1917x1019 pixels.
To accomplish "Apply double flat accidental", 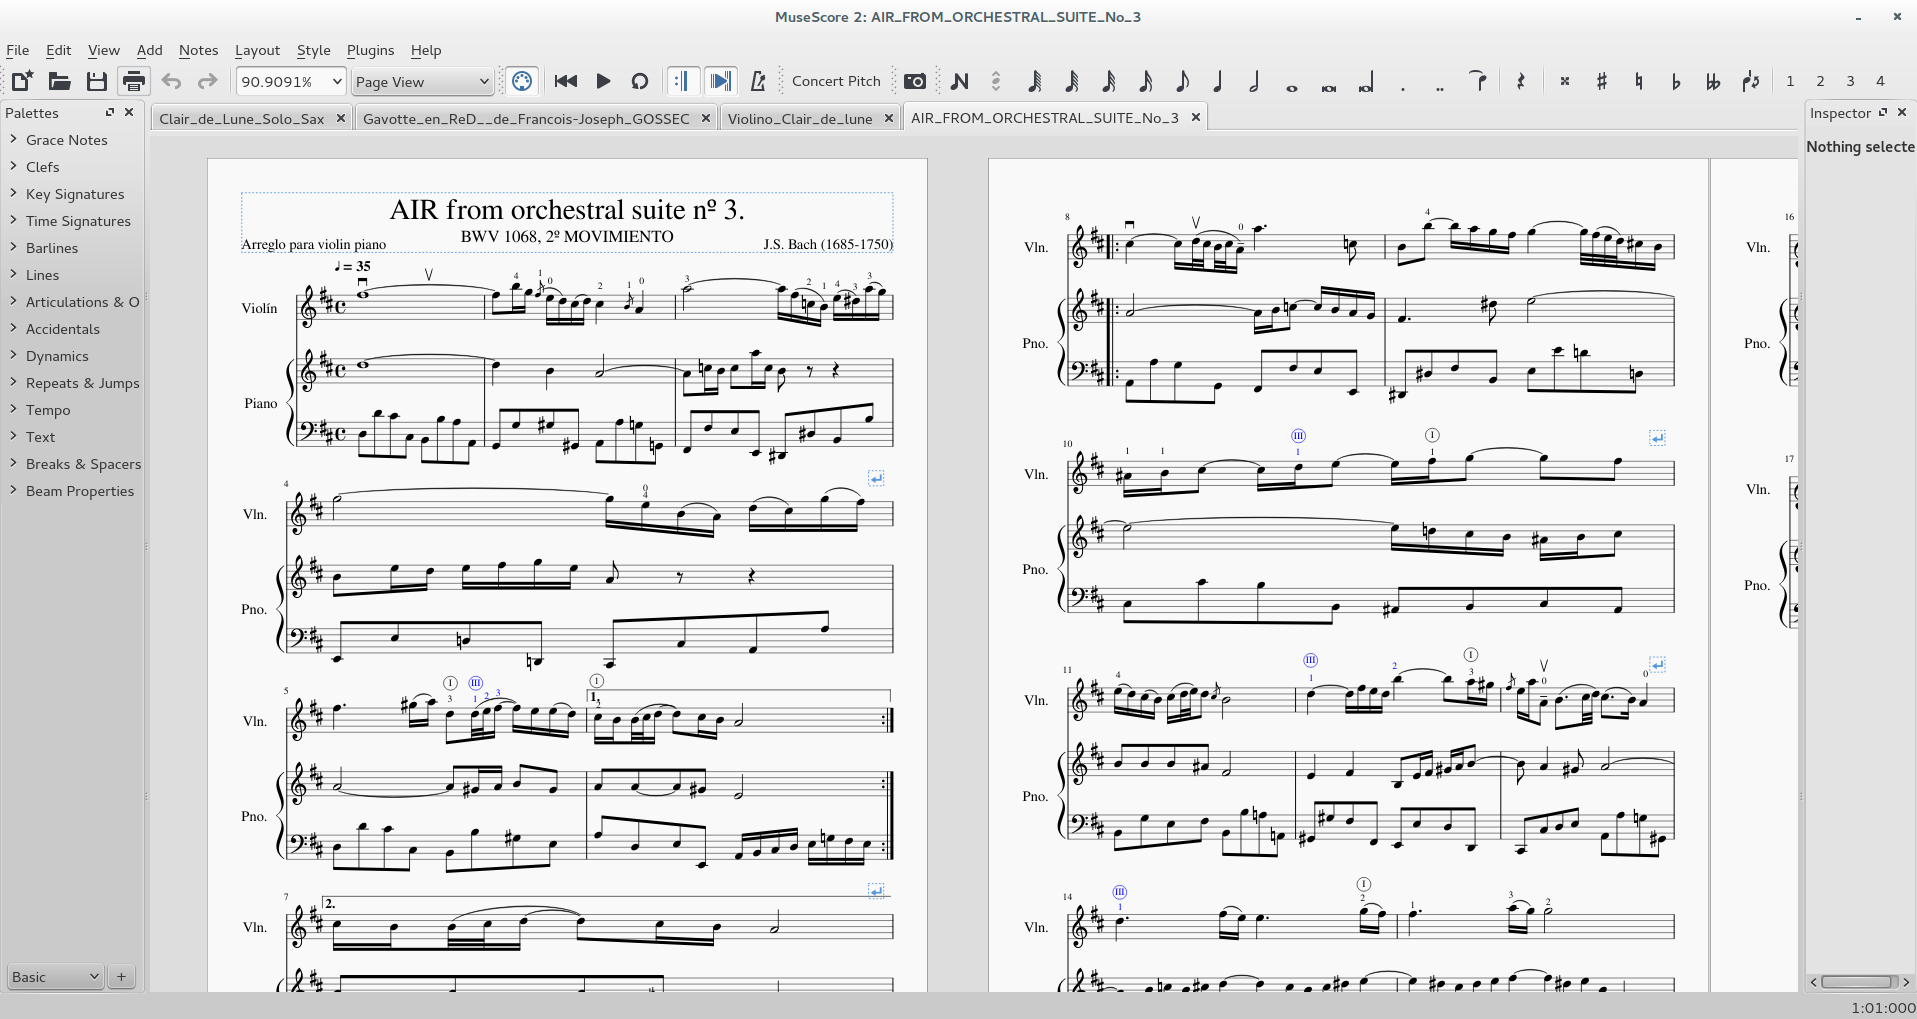I will pyautogui.click(x=1712, y=81).
